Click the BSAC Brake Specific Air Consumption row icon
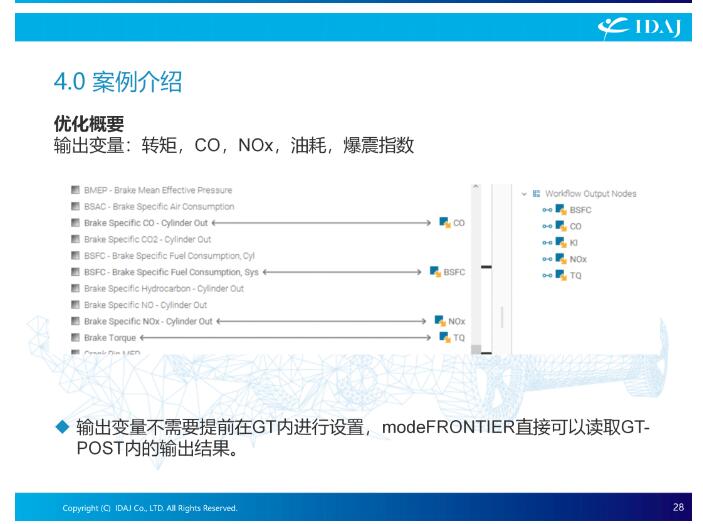703x524 pixels. point(75,206)
